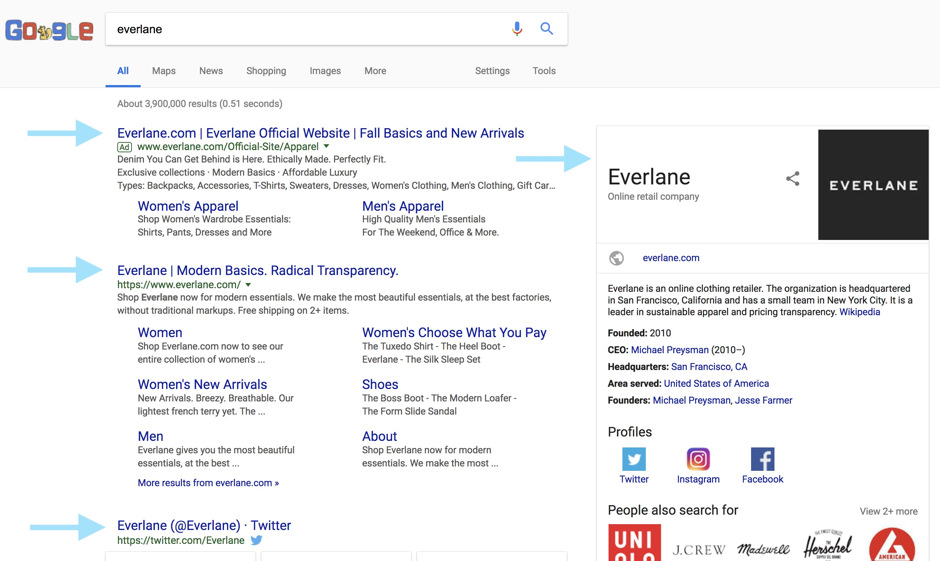Click the Uniqlo red logo thumbnail

(634, 544)
